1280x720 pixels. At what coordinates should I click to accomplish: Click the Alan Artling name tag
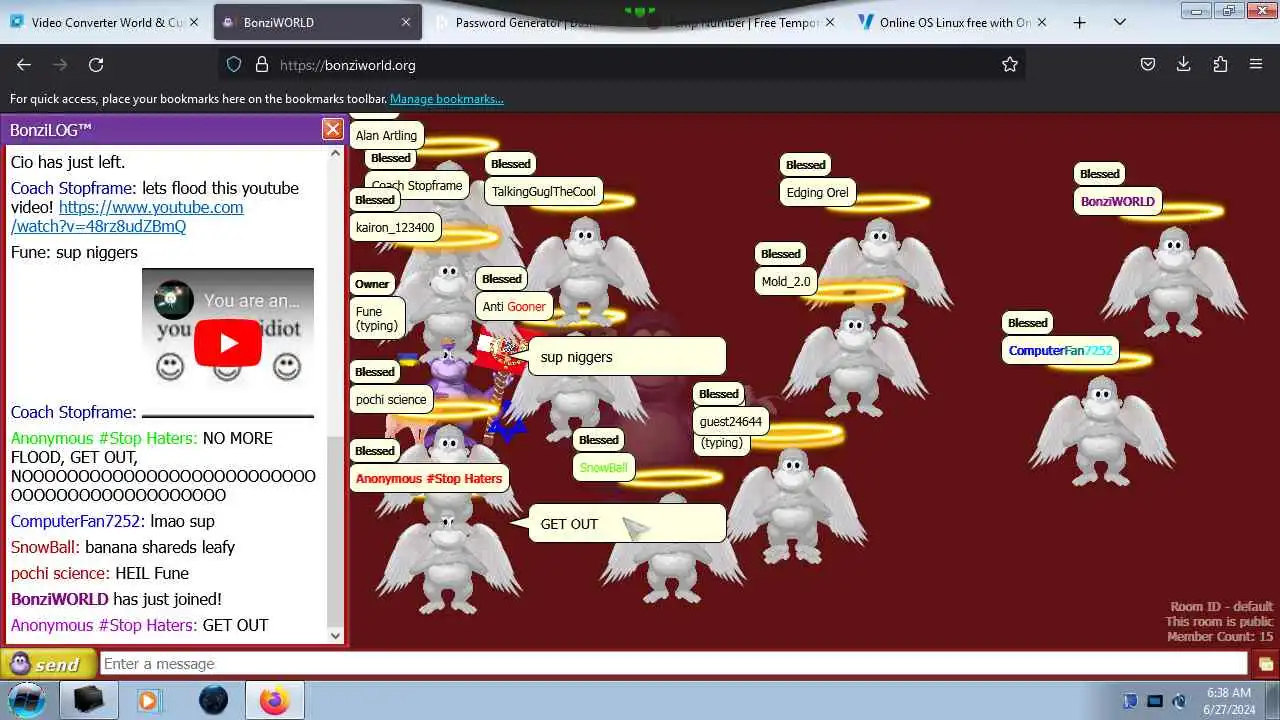tap(386, 135)
